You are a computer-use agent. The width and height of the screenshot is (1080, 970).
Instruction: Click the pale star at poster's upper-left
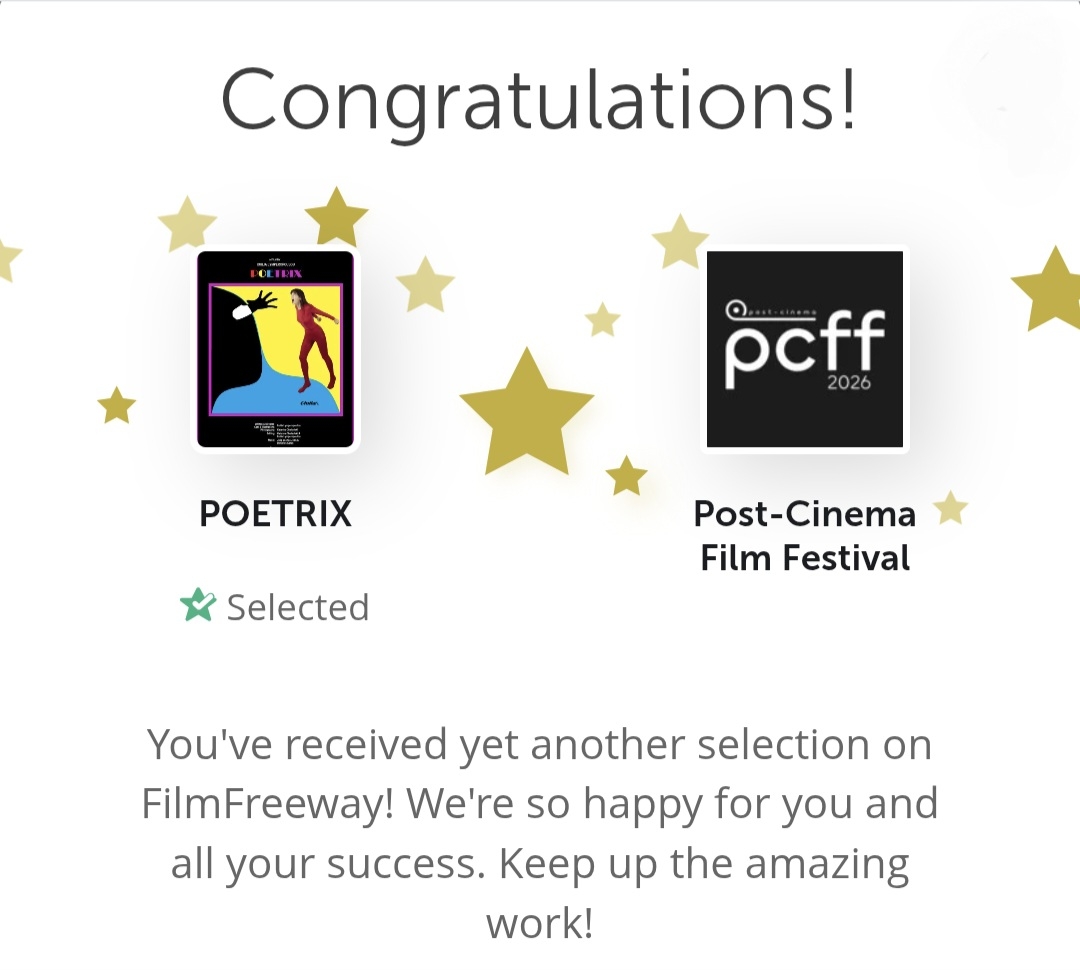pos(187,224)
